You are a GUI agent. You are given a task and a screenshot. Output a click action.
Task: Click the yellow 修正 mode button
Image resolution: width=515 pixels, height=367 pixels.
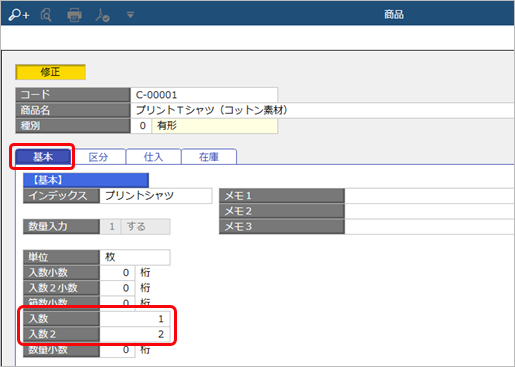50,72
